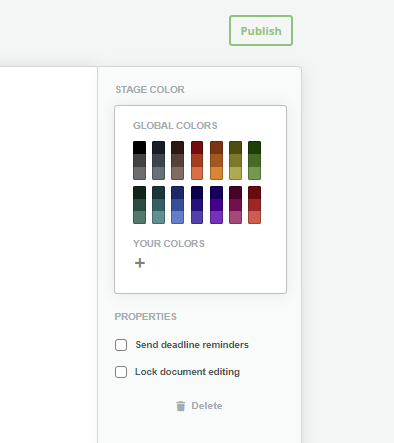Click the Delete label text
This screenshot has height=443, width=394.
click(x=207, y=406)
